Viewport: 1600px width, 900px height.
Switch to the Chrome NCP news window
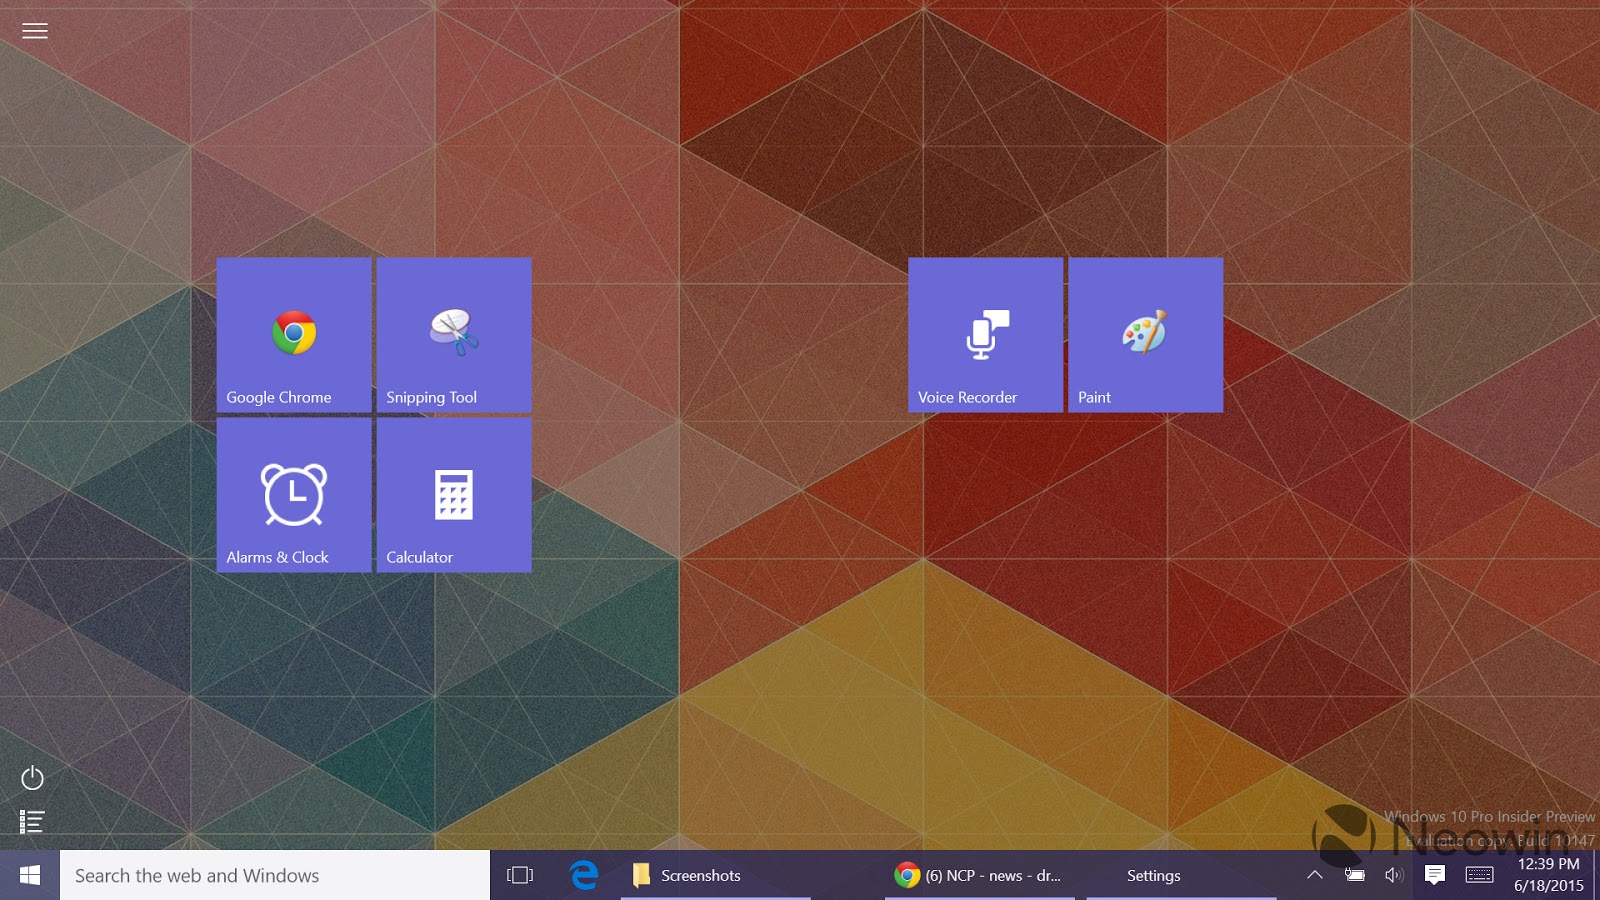[x=980, y=875]
